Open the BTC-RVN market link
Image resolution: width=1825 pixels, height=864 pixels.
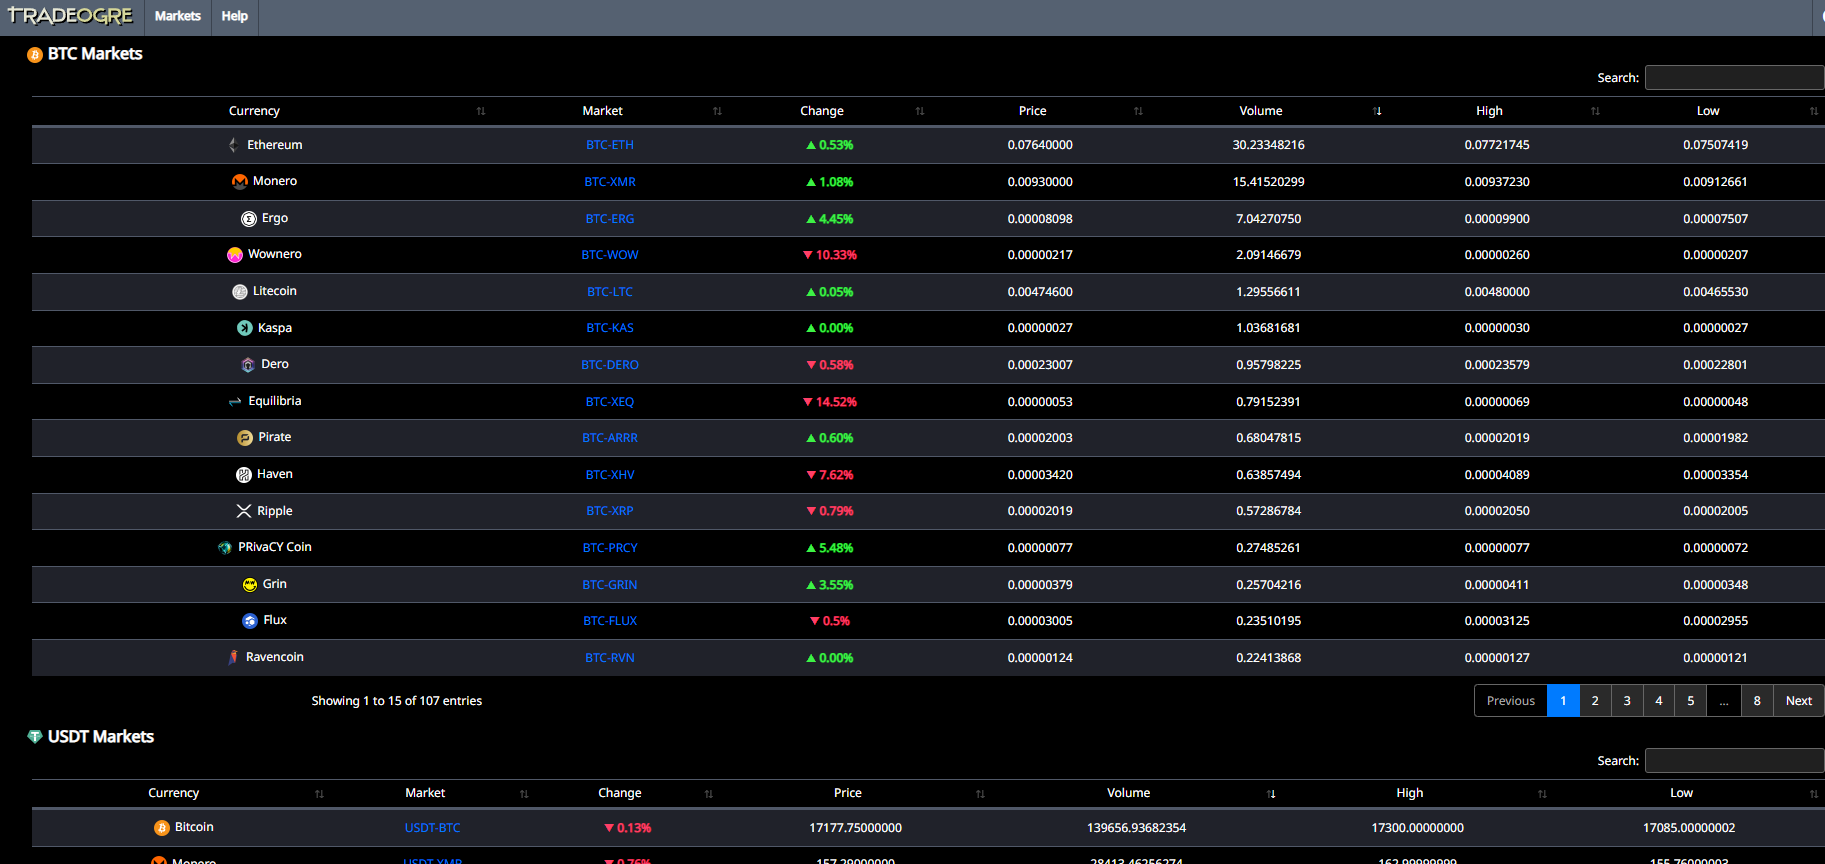tap(610, 658)
